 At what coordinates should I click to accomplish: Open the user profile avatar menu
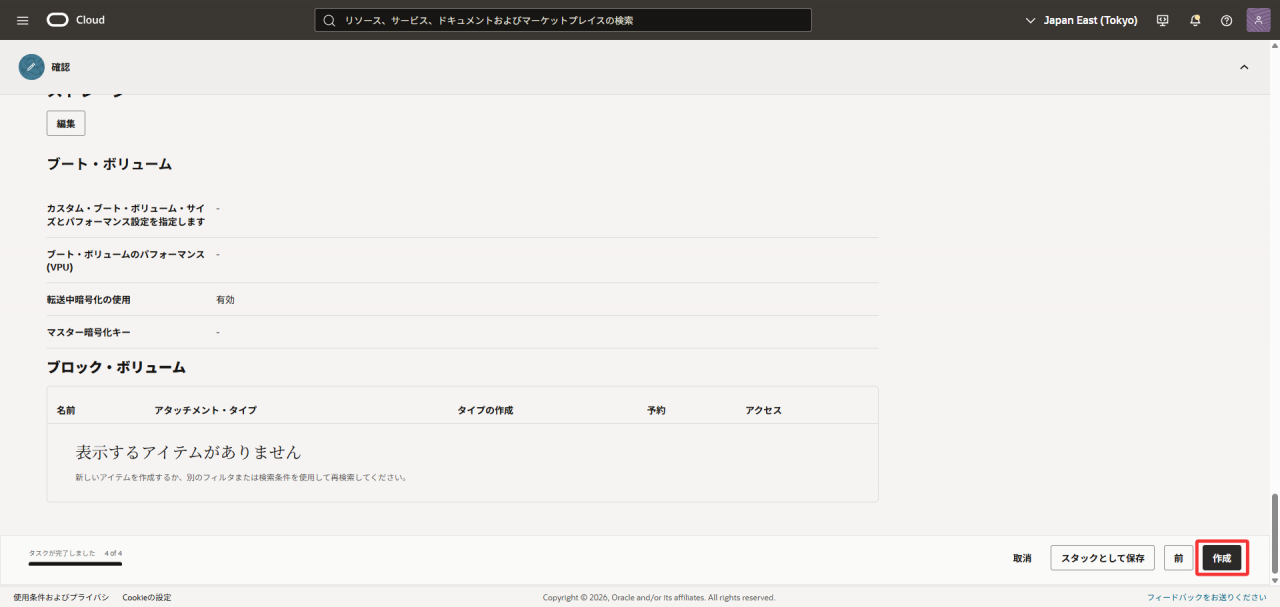pyautogui.click(x=1258, y=20)
